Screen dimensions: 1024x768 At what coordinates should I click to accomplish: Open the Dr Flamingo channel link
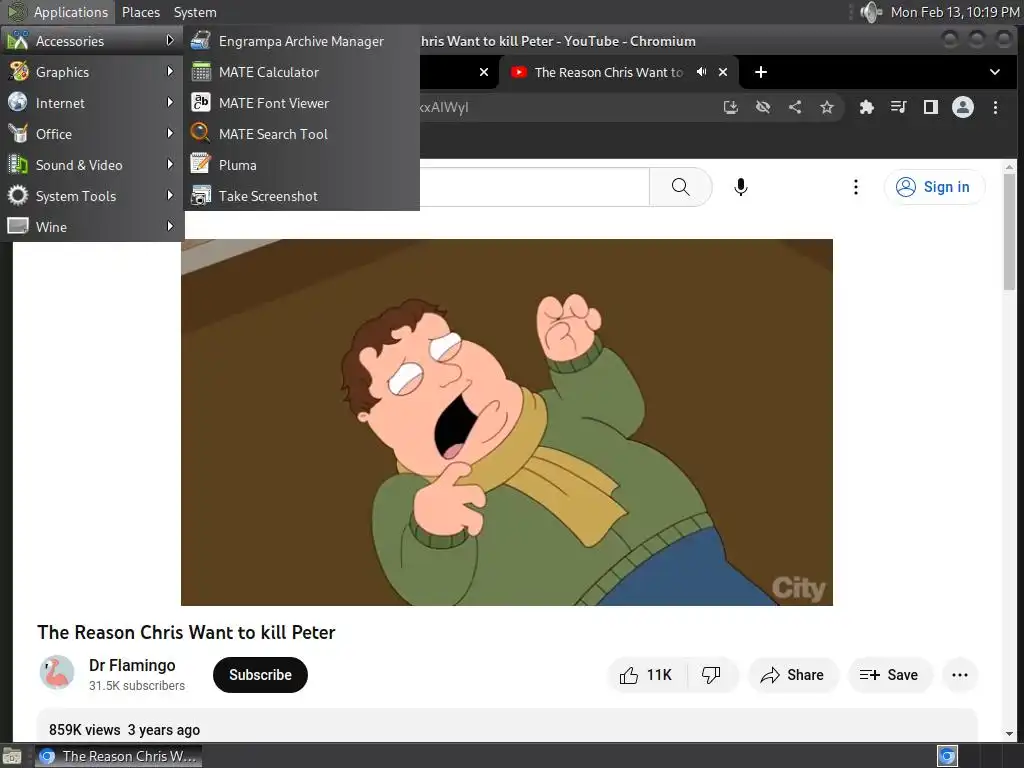pos(132,665)
